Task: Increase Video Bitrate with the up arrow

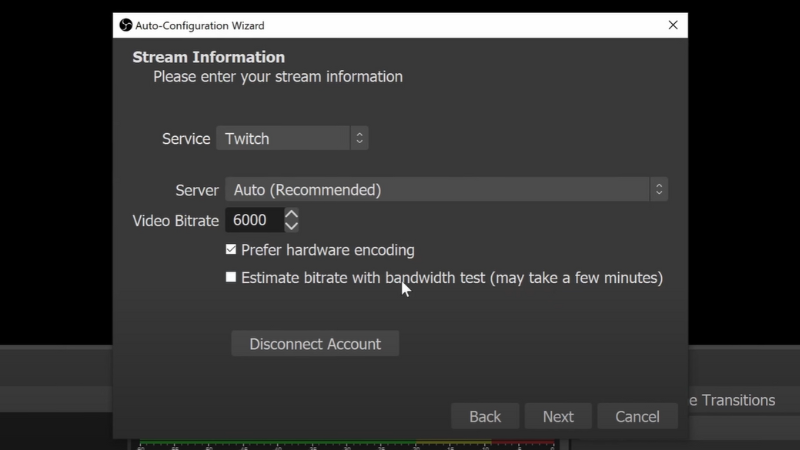Action: (x=291, y=214)
